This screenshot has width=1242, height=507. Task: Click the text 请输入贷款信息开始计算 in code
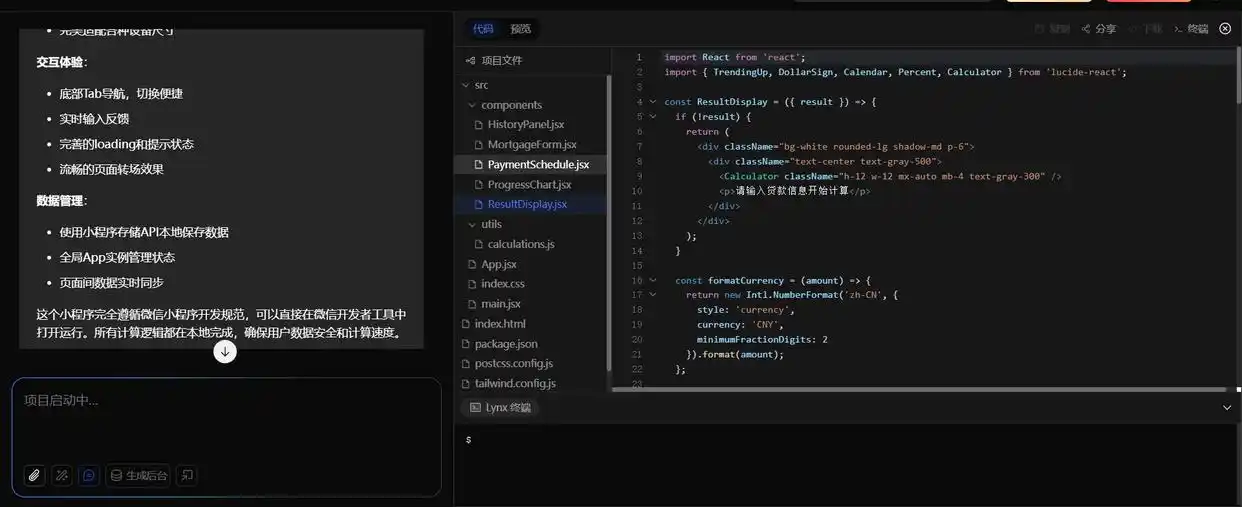[792, 191]
